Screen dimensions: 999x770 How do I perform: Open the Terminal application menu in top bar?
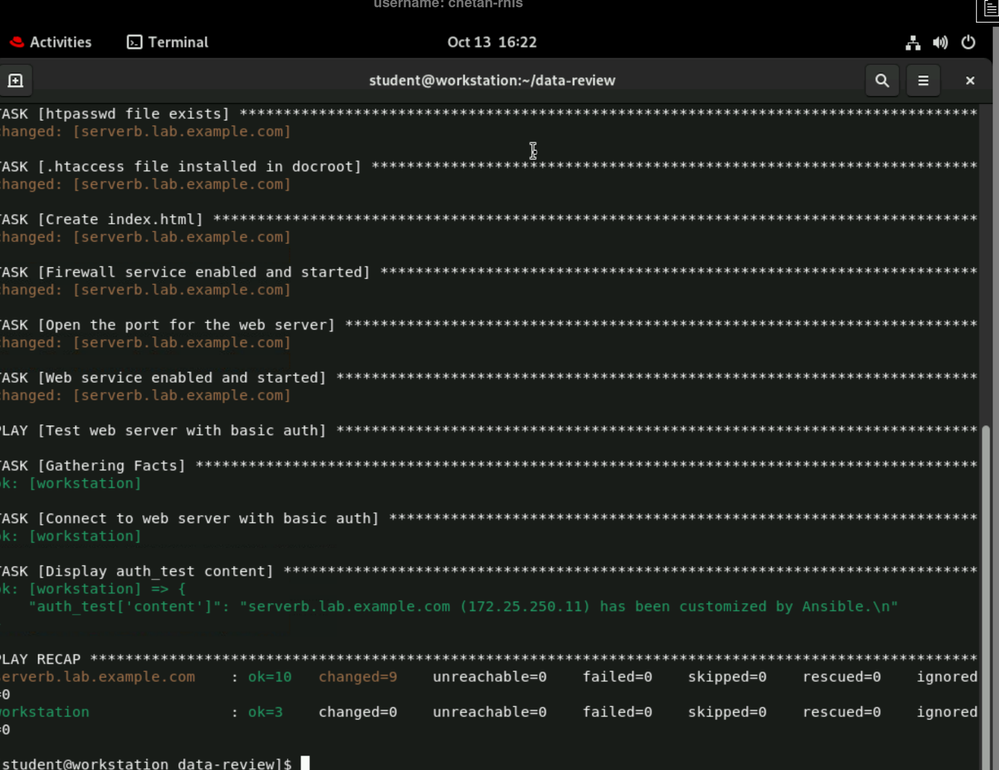(x=168, y=42)
